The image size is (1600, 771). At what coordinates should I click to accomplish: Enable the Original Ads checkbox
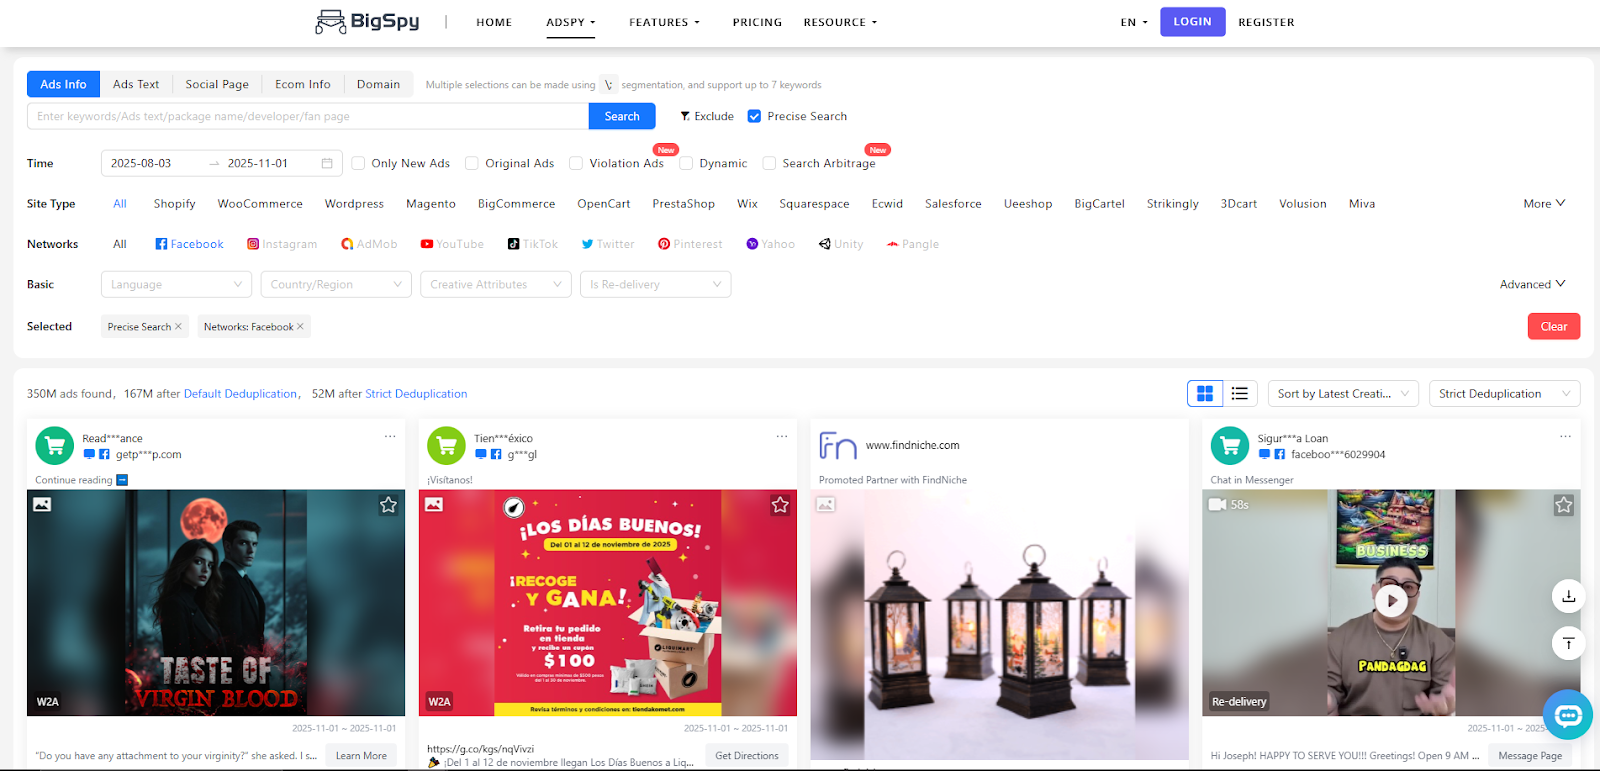(472, 163)
